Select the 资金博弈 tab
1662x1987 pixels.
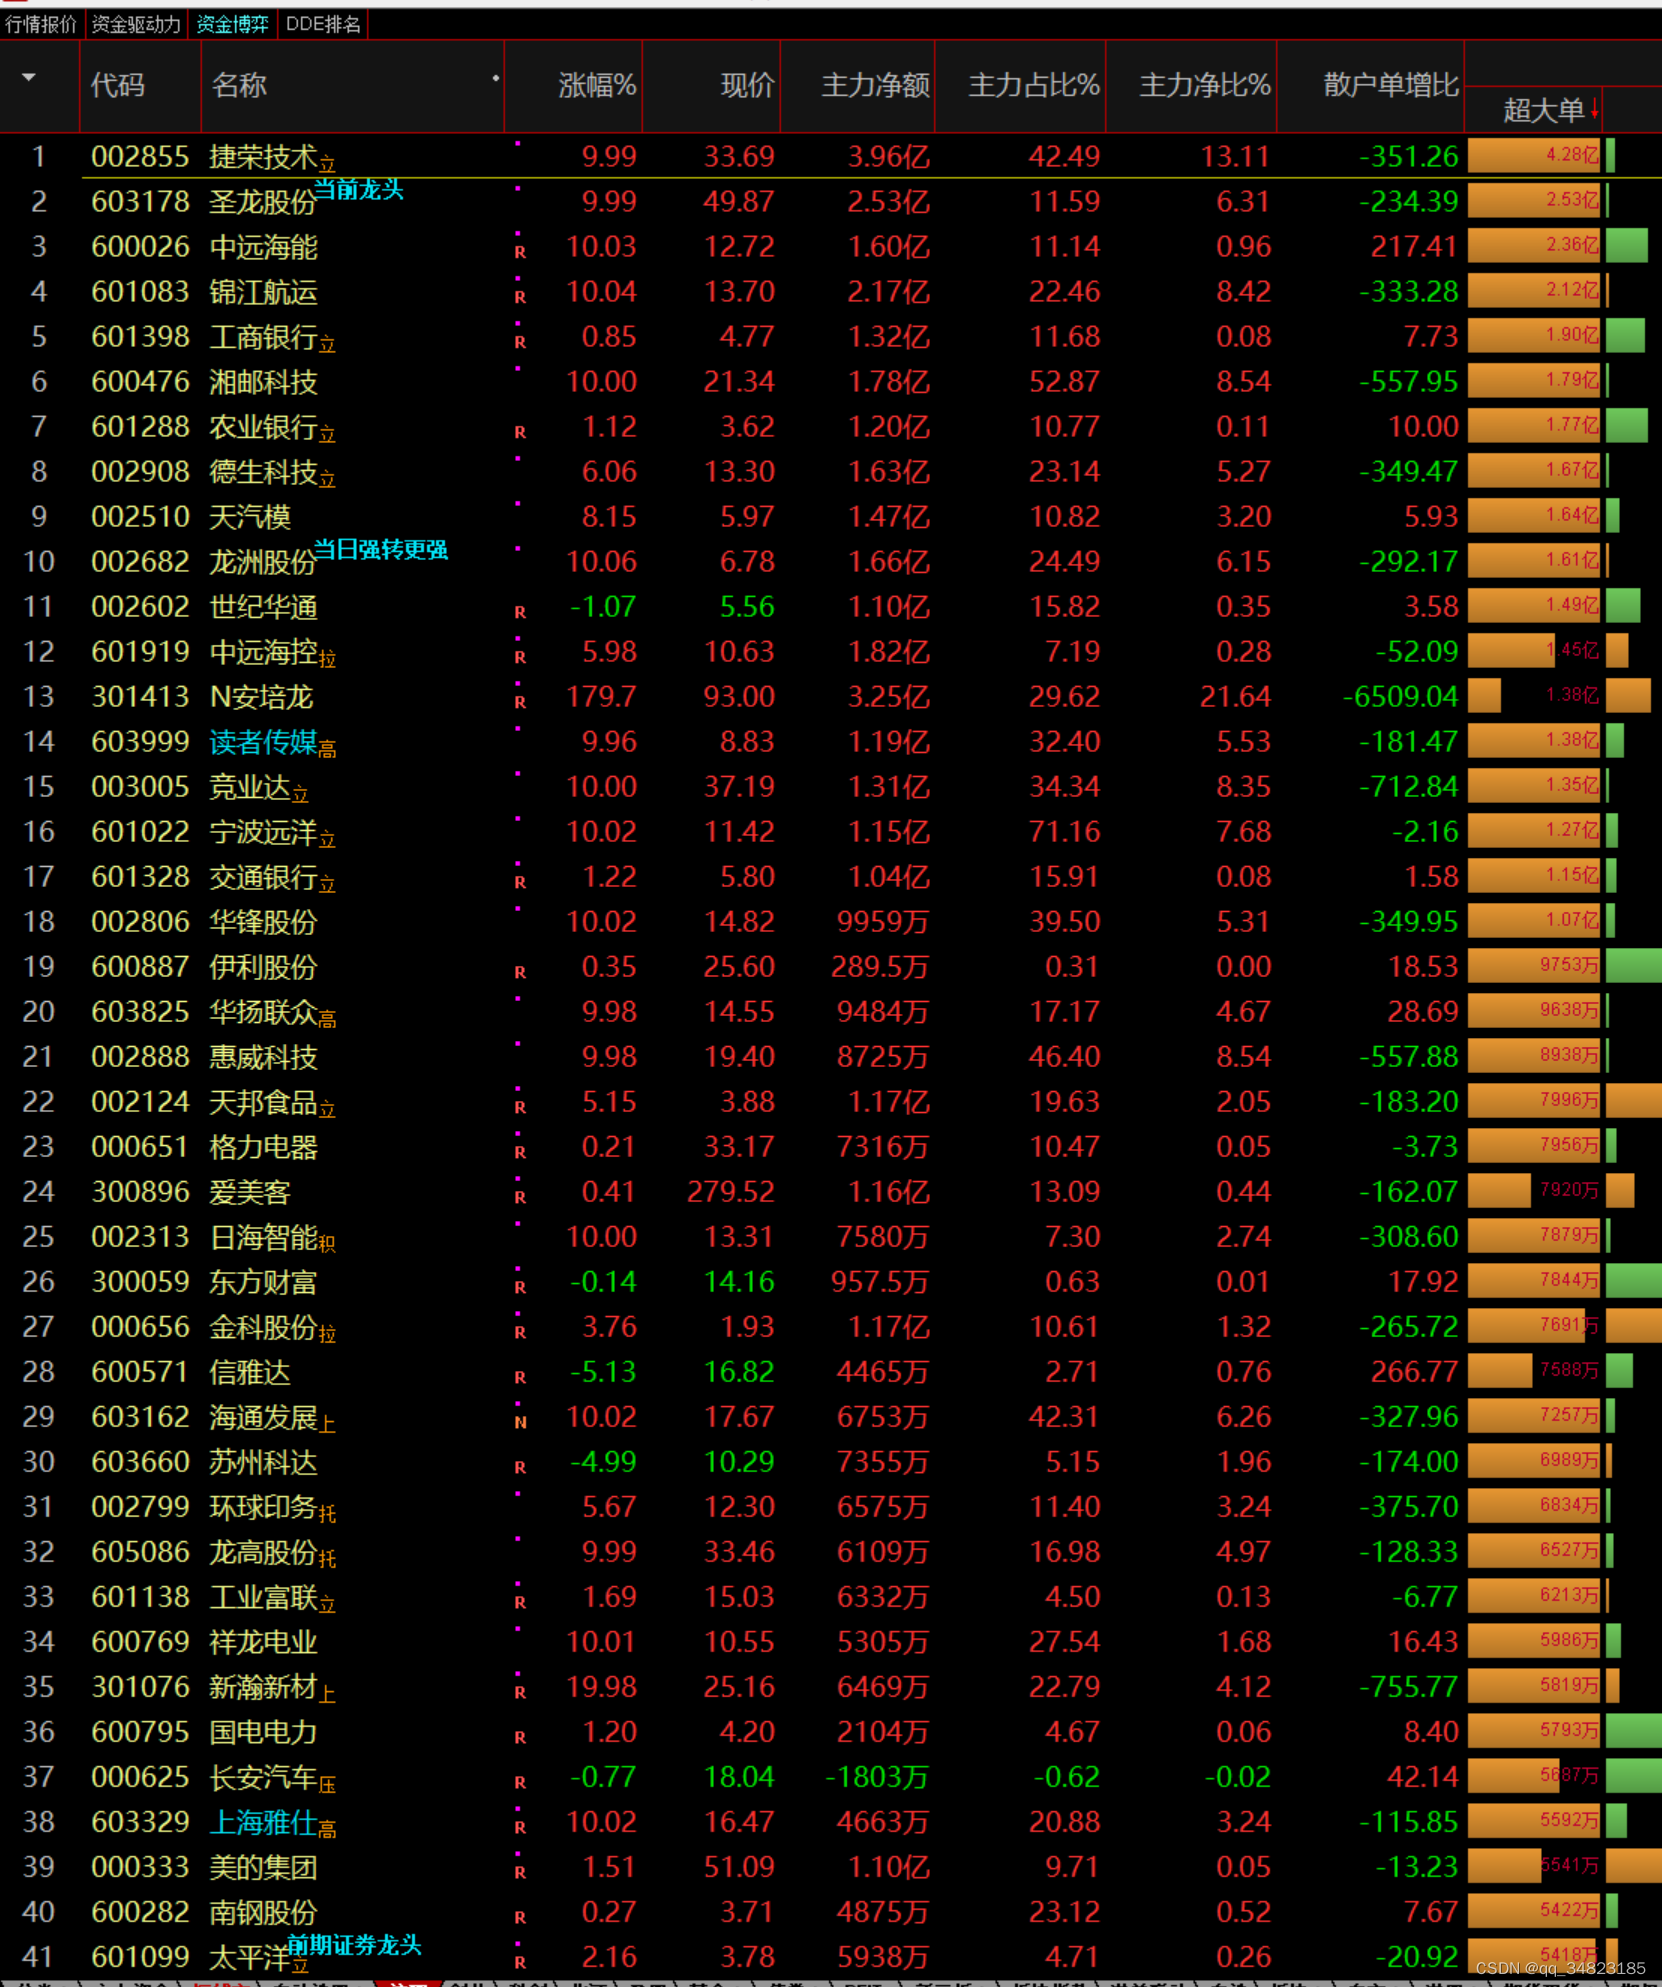[x=232, y=24]
